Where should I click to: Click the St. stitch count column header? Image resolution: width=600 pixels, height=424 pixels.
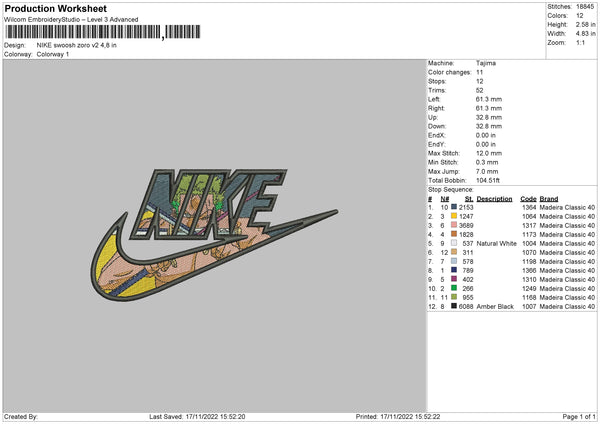469,199
